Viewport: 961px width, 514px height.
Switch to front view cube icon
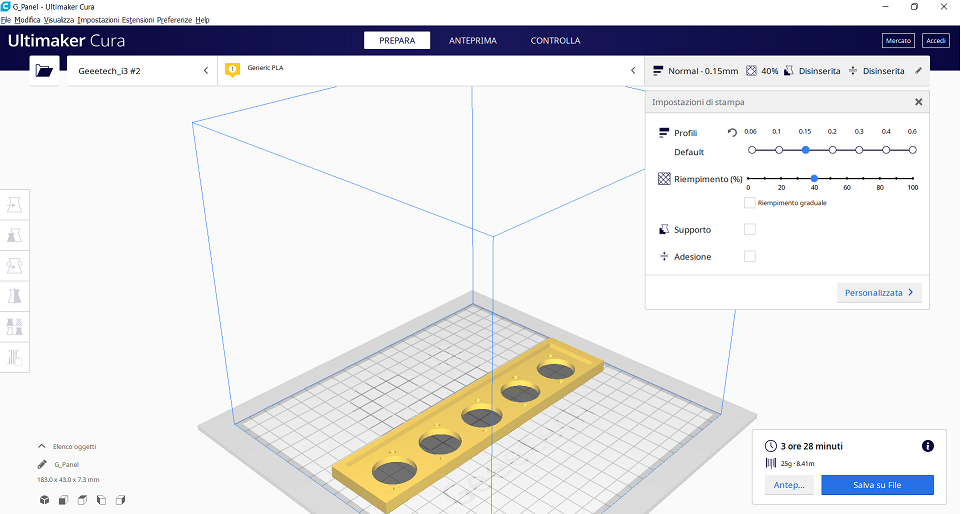tap(63, 500)
